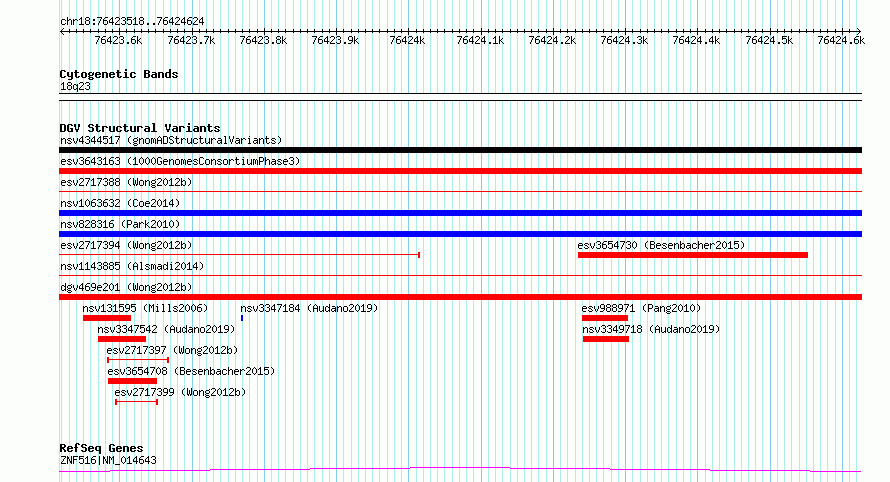The height and width of the screenshot is (482, 890).
Task: Click the red bar of esv3643163
Action: (x=460, y=171)
